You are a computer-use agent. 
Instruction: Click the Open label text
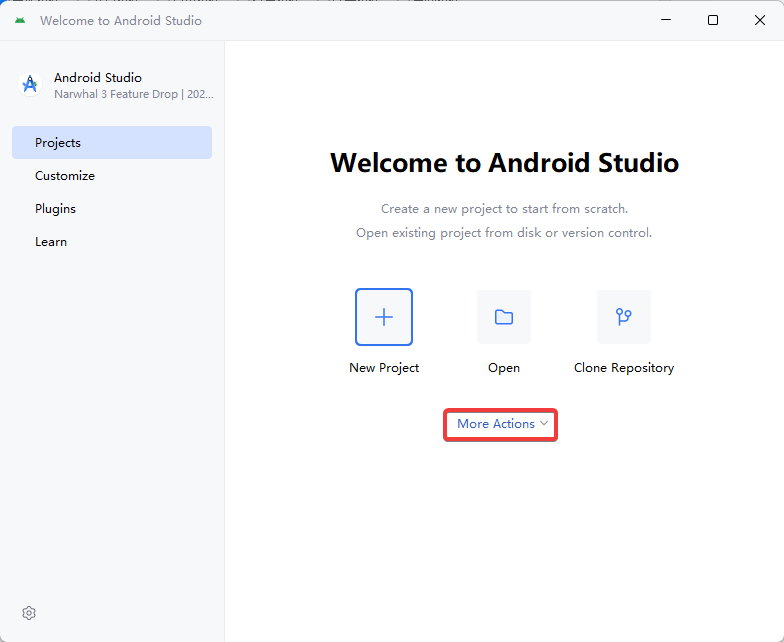(x=504, y=368)
